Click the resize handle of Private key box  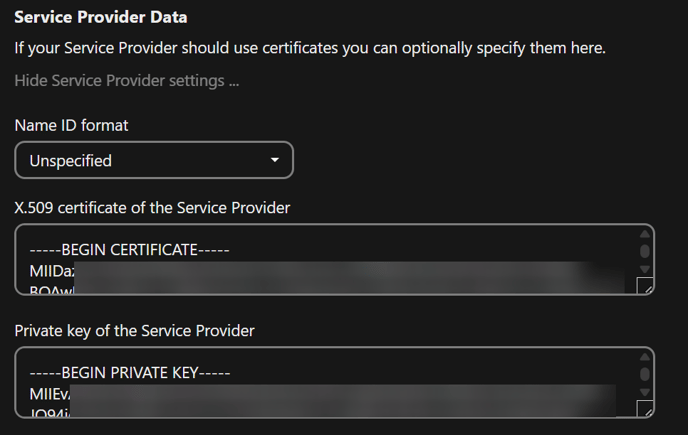pyautogui.click(x=645, y=409)
